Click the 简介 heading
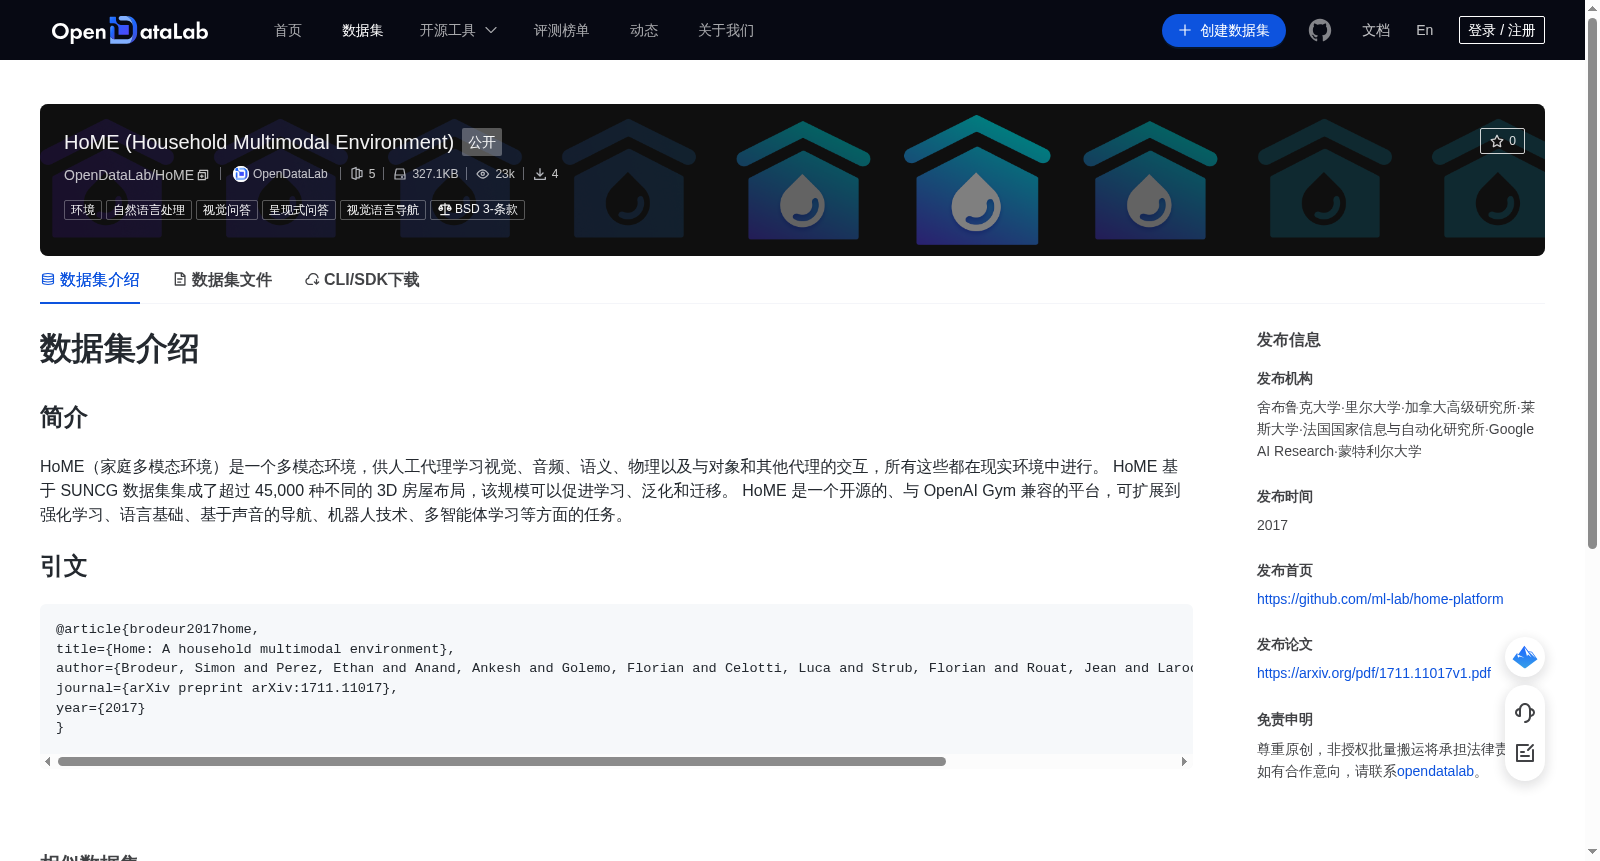 (64, 417)
